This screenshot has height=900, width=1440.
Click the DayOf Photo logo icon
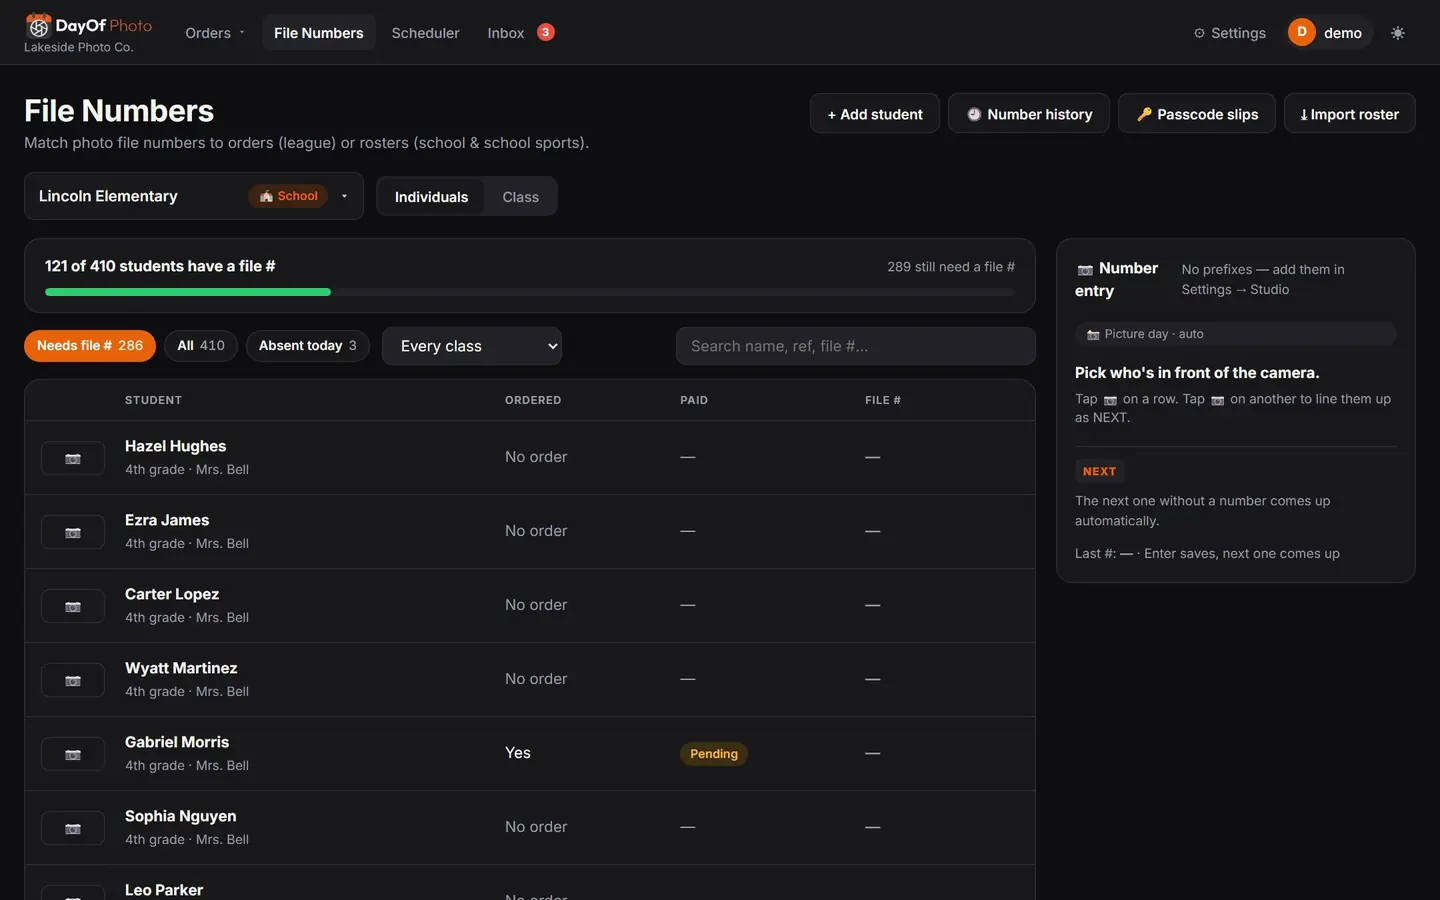38,25
